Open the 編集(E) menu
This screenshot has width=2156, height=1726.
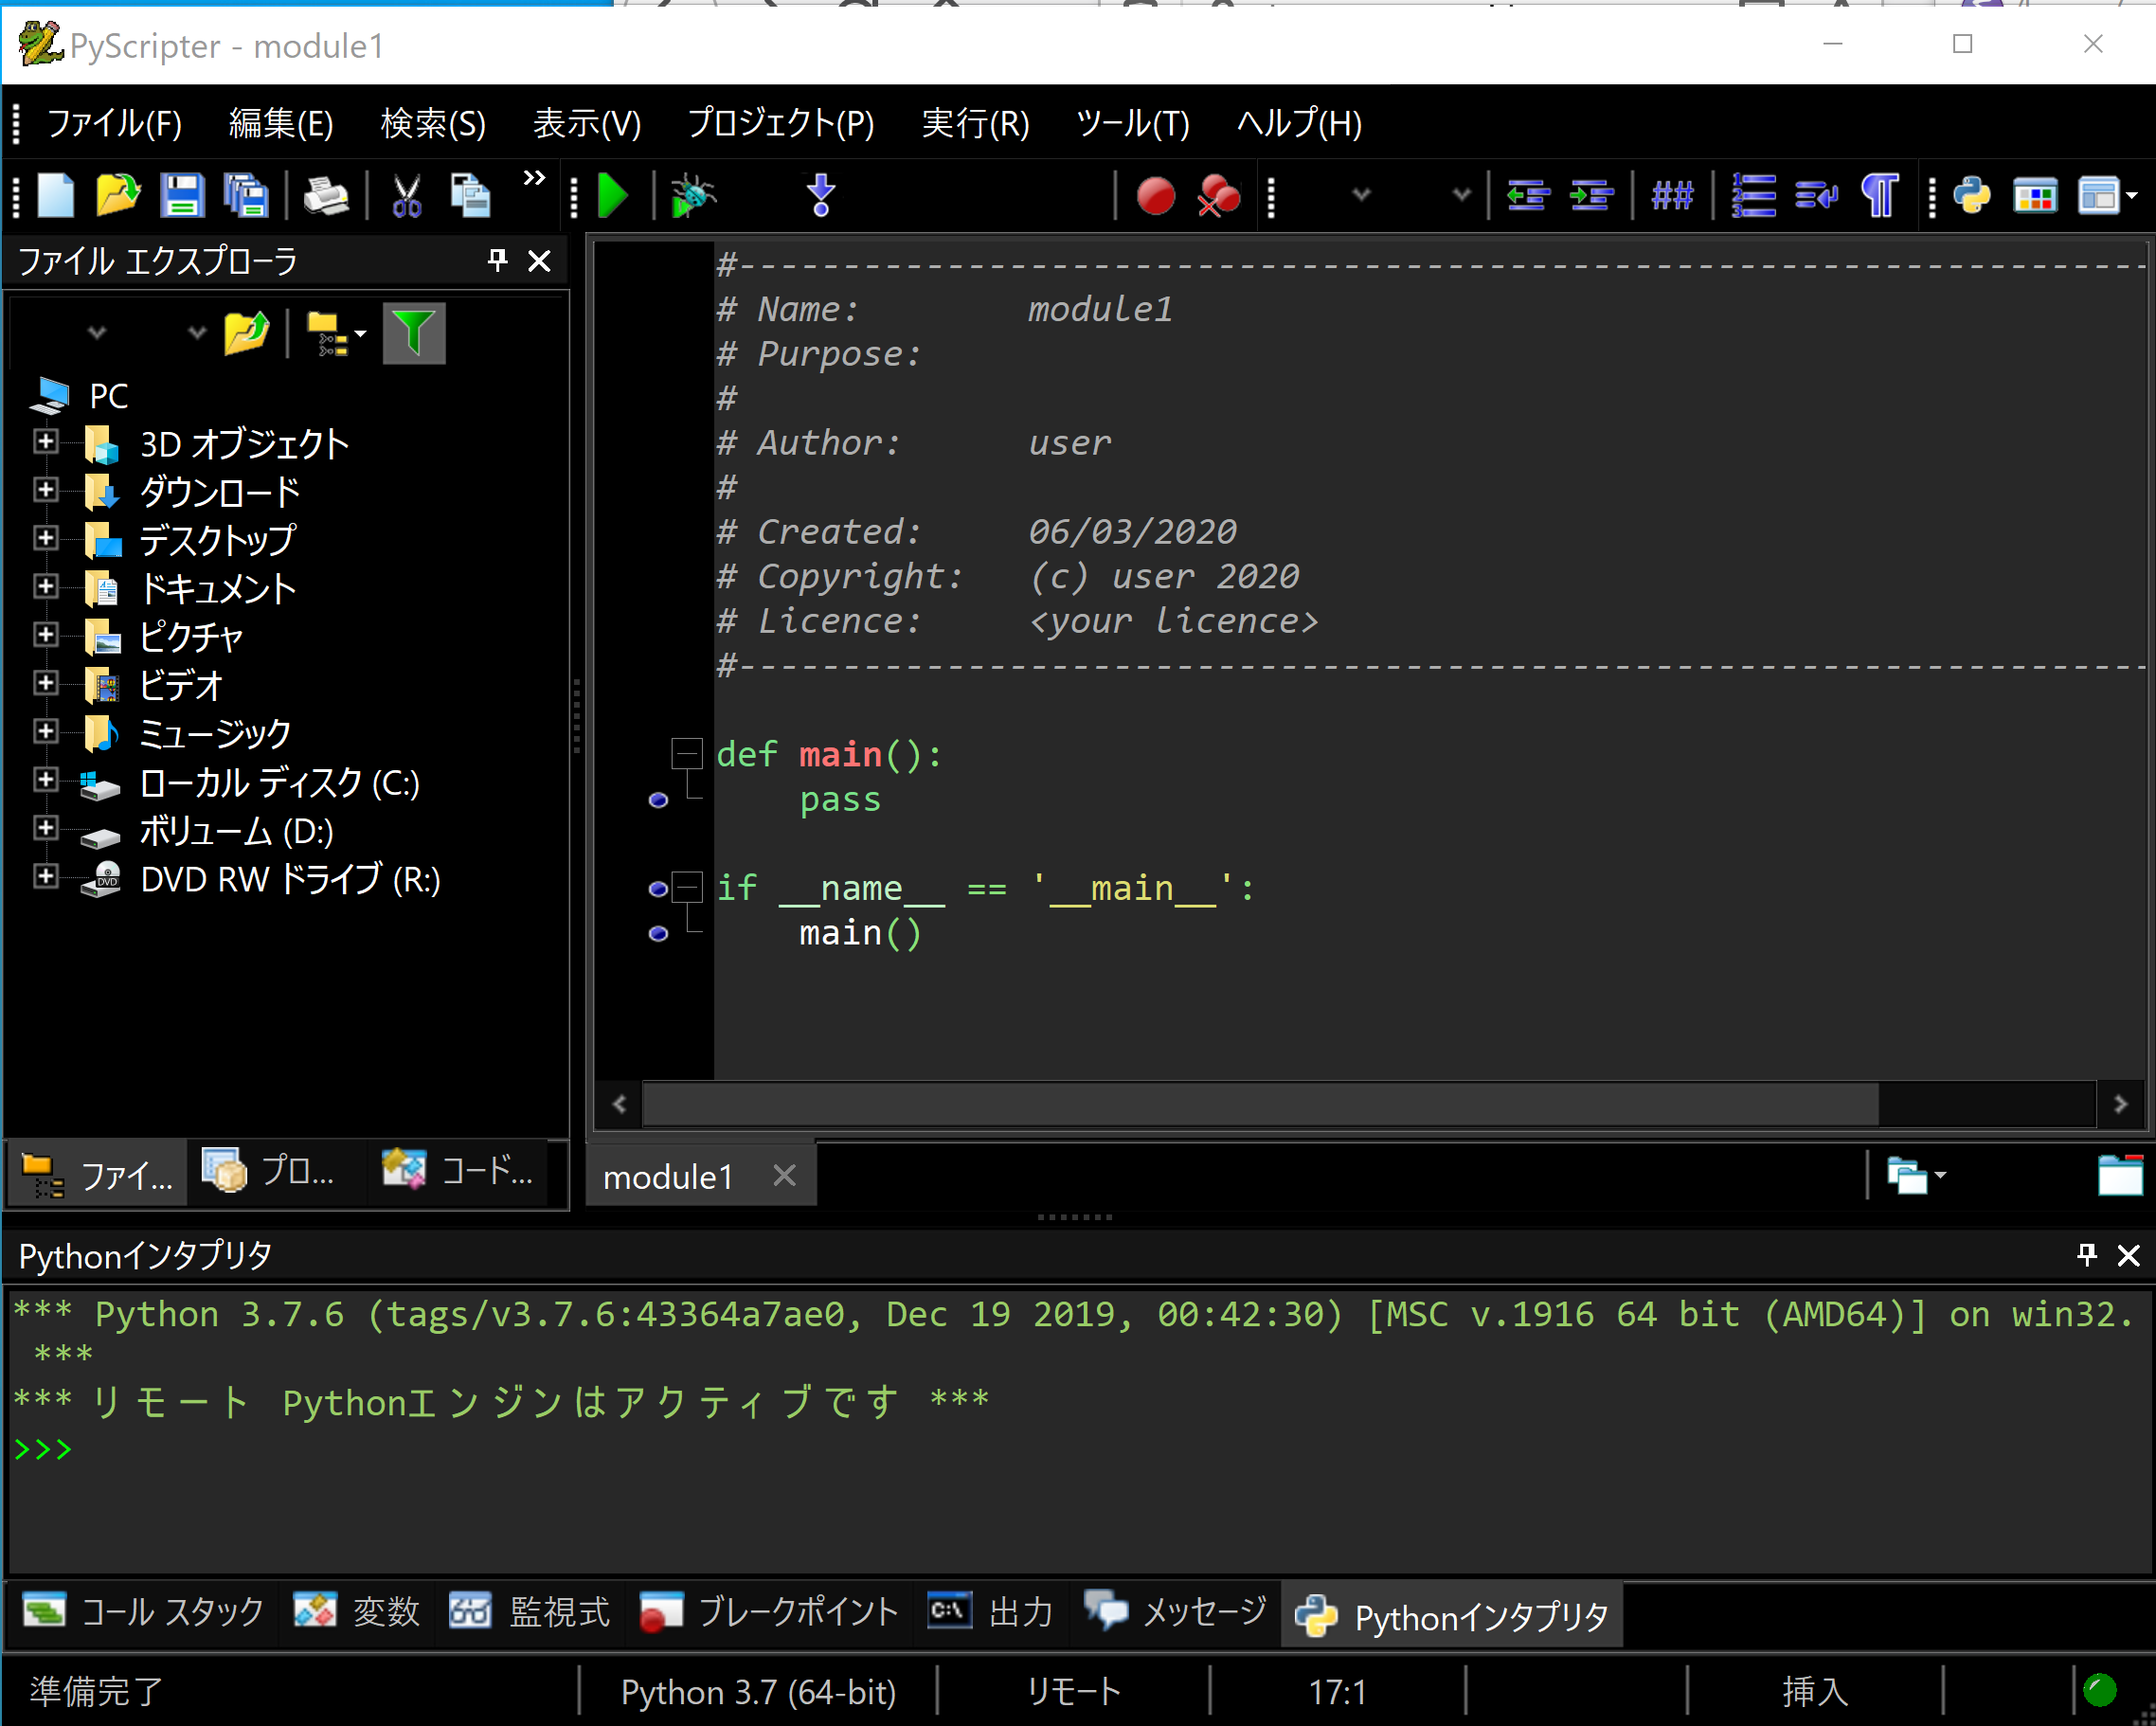(281, 123)
